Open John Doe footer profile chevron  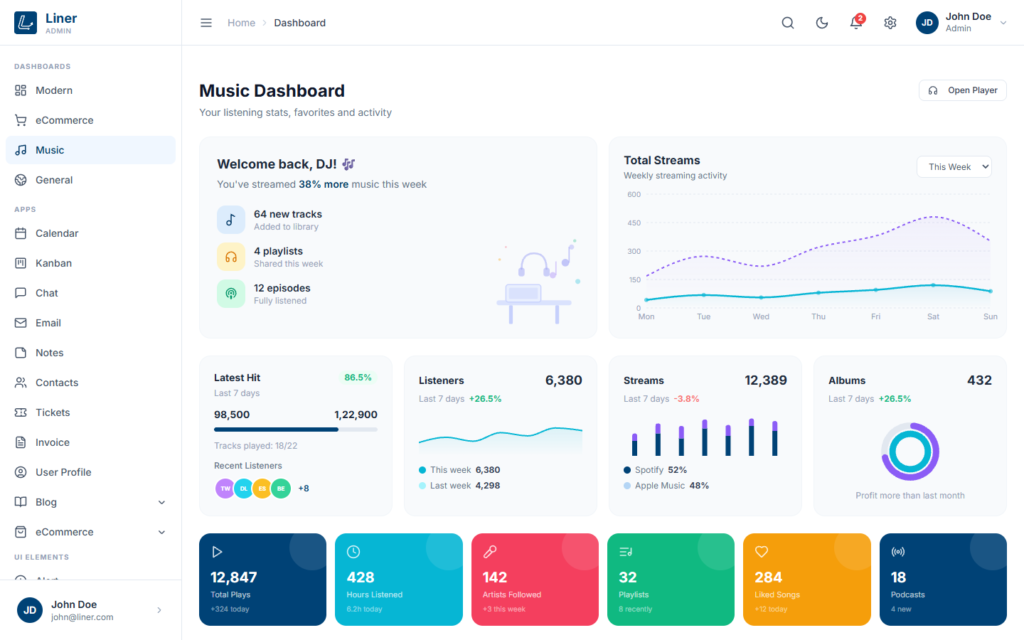click(159, 610)
